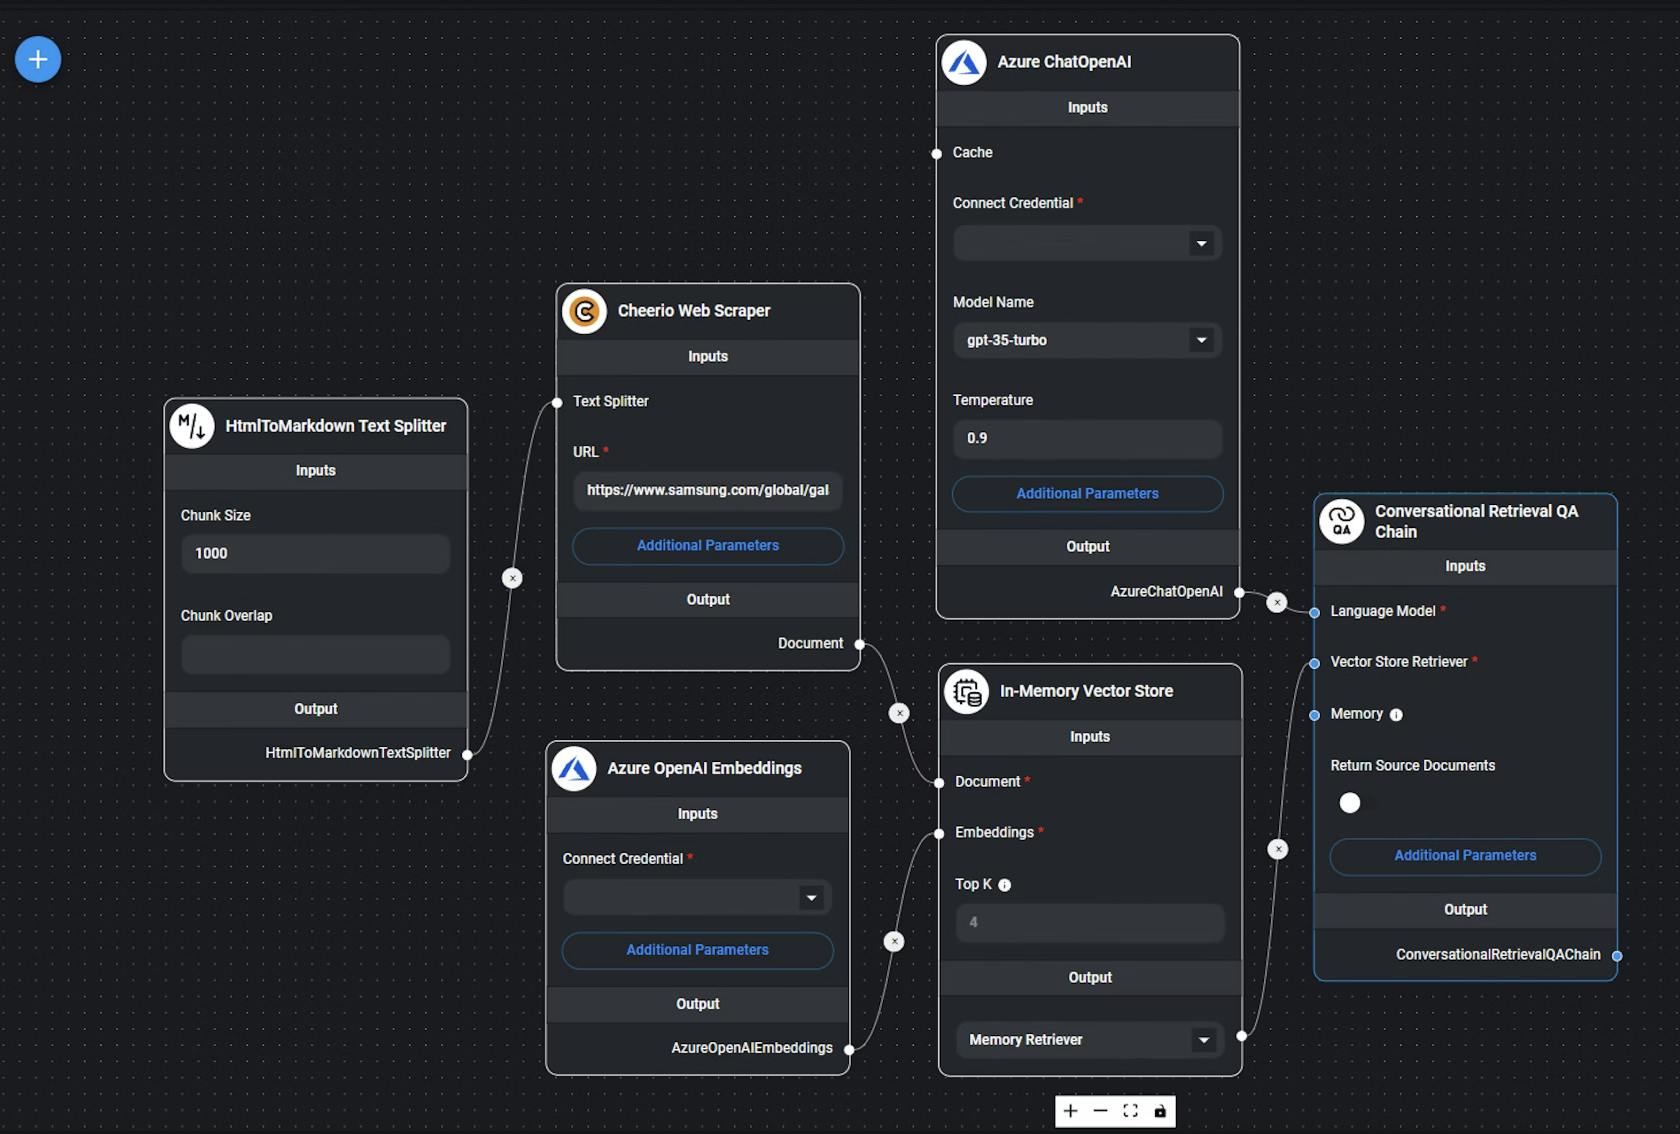Toggle the canvas lock control

coord(1160,1111)
